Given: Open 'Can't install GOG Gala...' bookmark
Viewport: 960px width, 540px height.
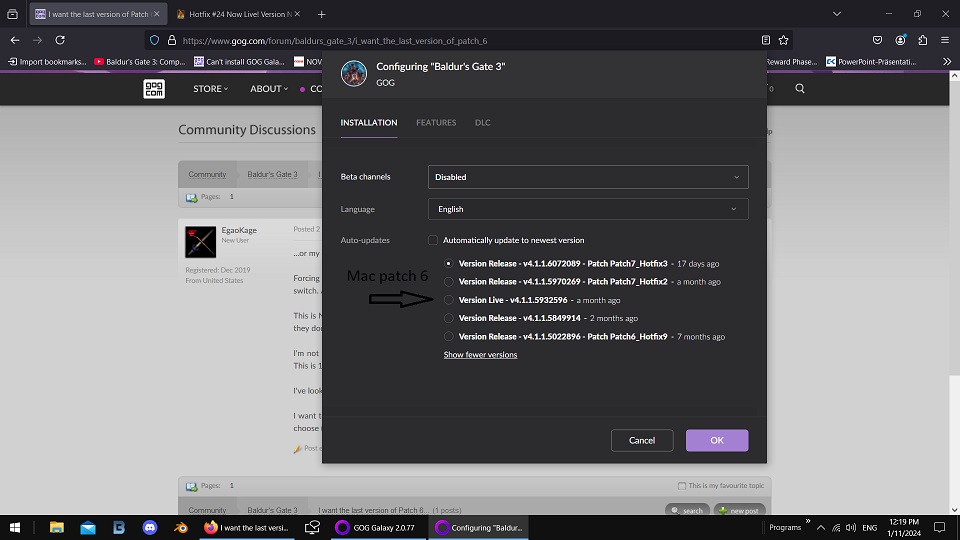Looking at the screenshot, I should 239,61.
